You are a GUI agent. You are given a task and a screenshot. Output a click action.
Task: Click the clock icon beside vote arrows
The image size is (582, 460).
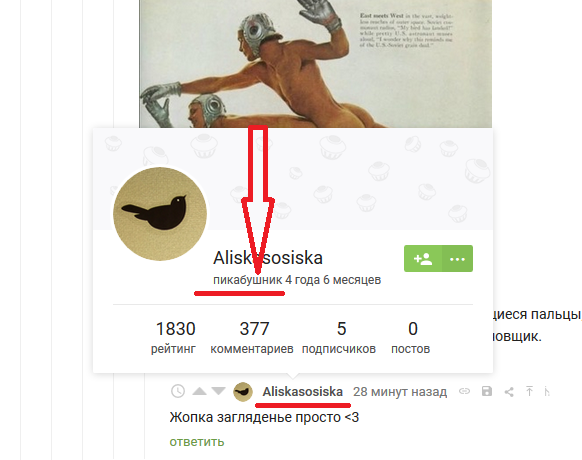178,391
